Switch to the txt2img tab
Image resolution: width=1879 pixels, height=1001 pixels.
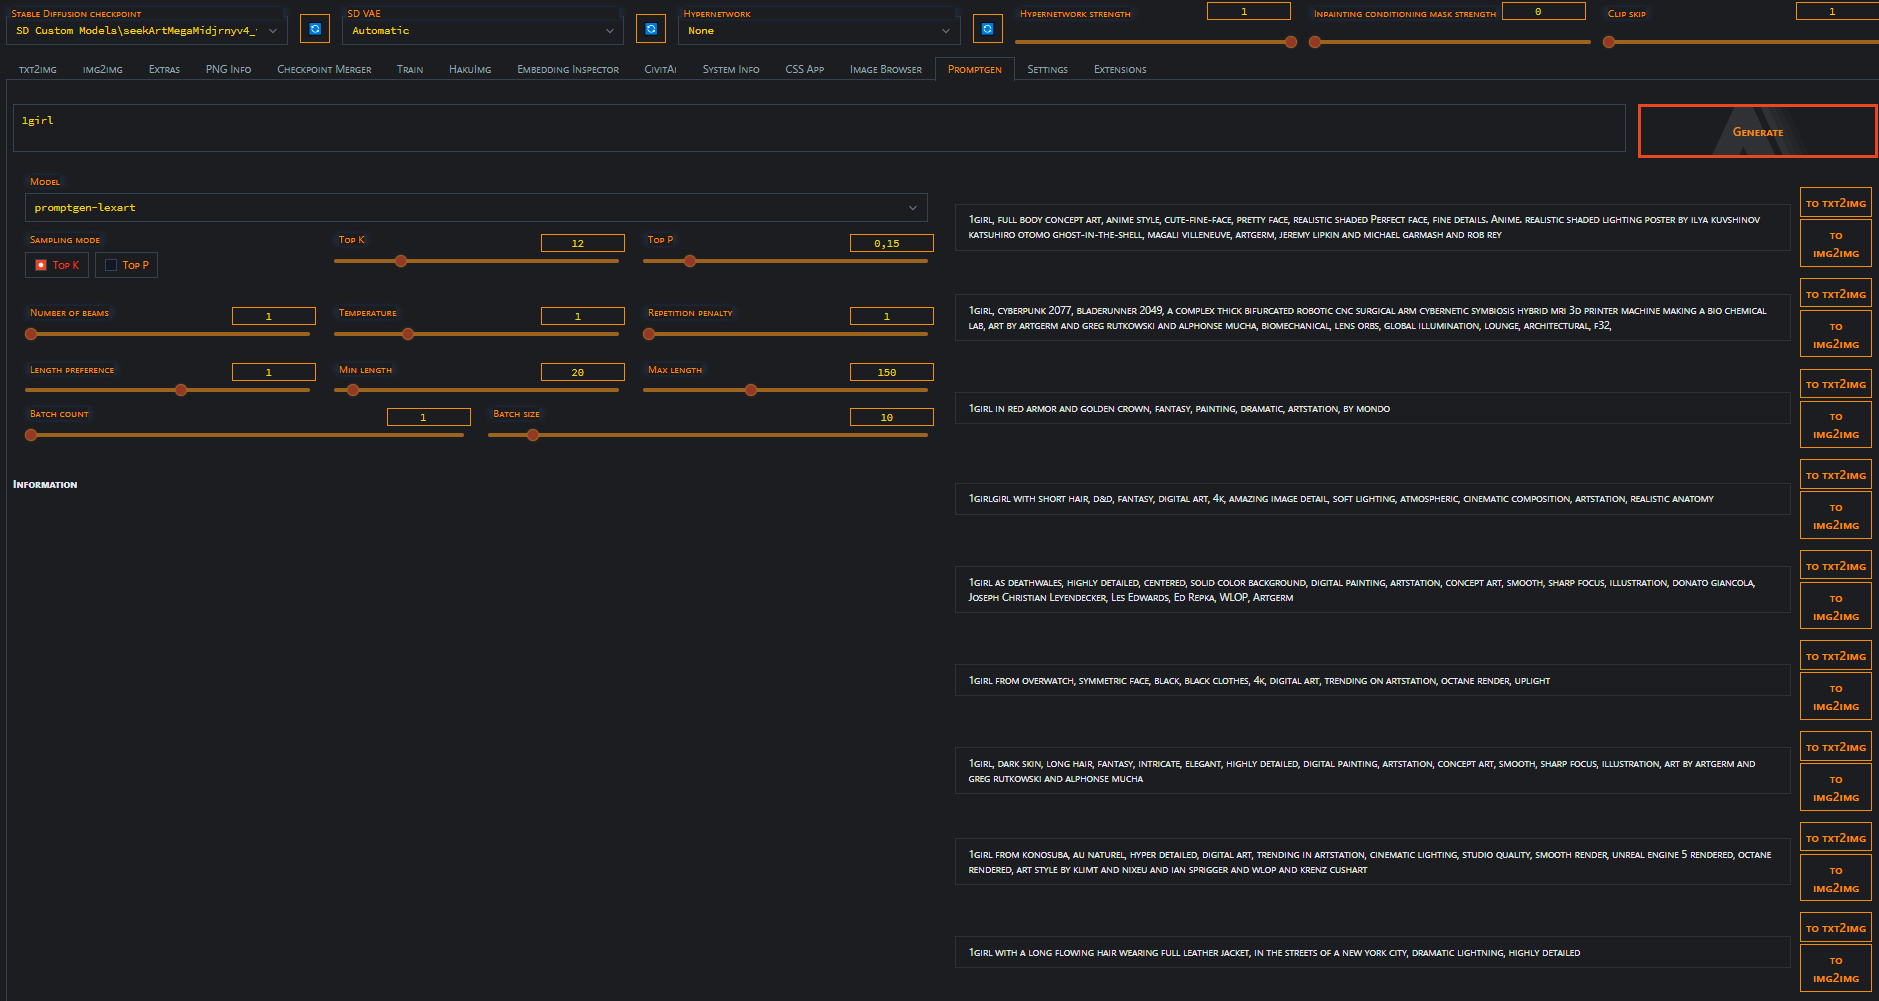coord(38,69)
